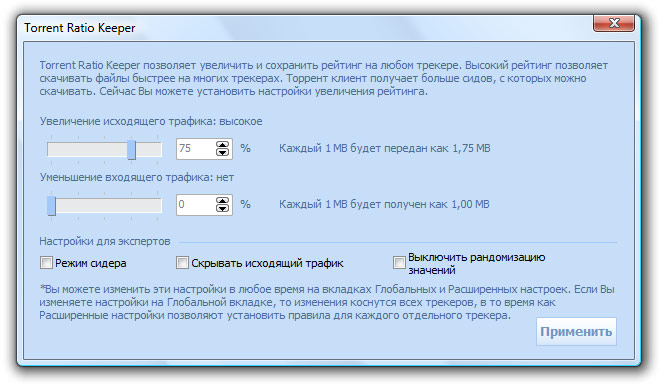Image resolution: width=659 pixels, height=384 pixels.
Task: Click the Применить button
Action: pos(576,331)
